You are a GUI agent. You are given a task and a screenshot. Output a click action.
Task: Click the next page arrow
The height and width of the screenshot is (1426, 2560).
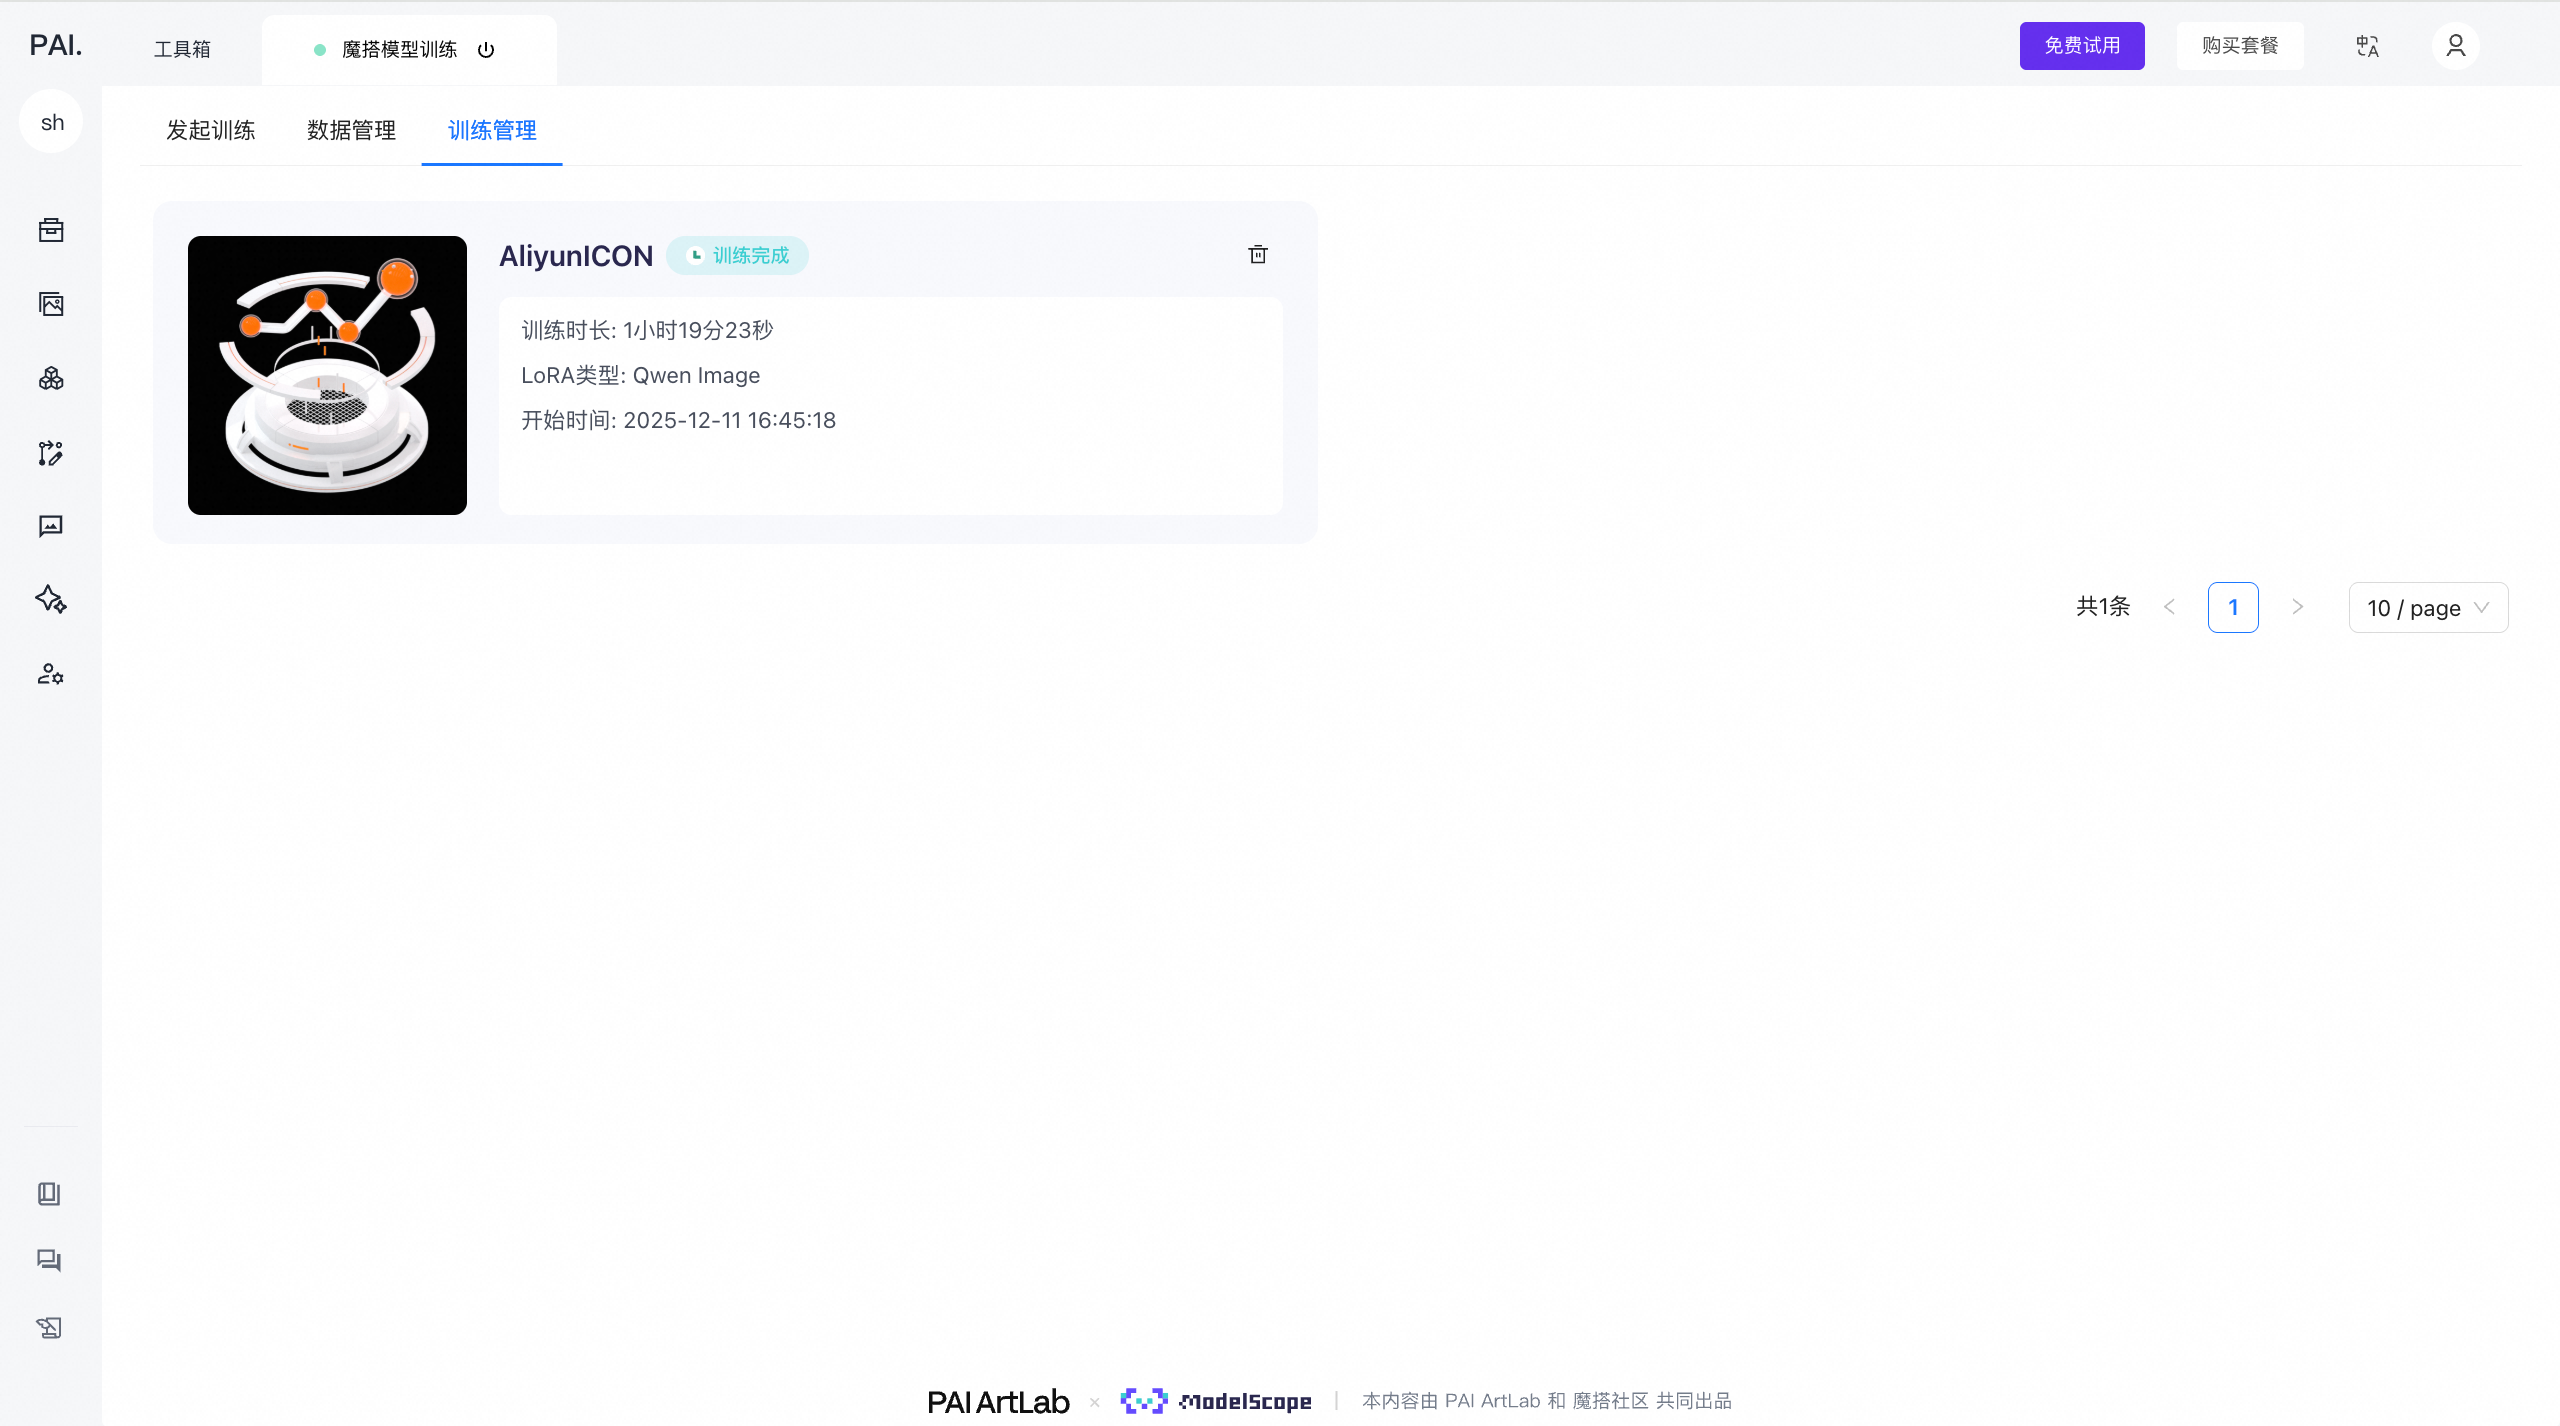(2297, 607)
